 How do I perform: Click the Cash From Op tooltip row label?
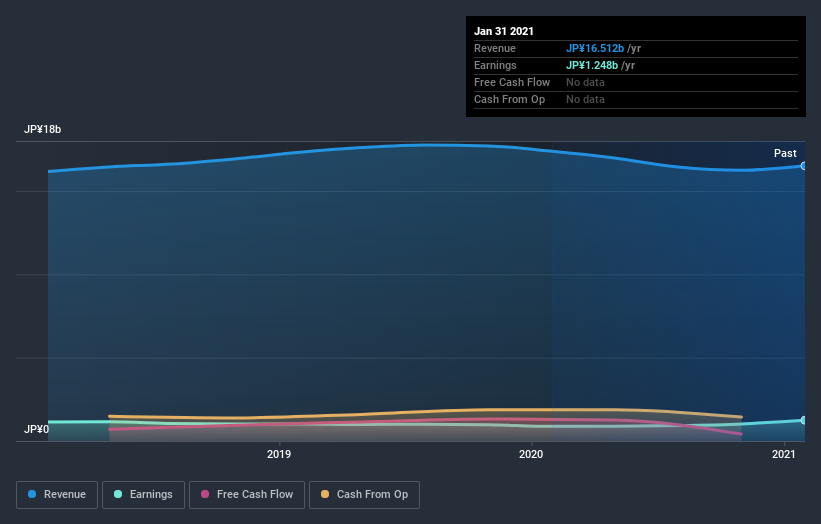coord(509,99)
